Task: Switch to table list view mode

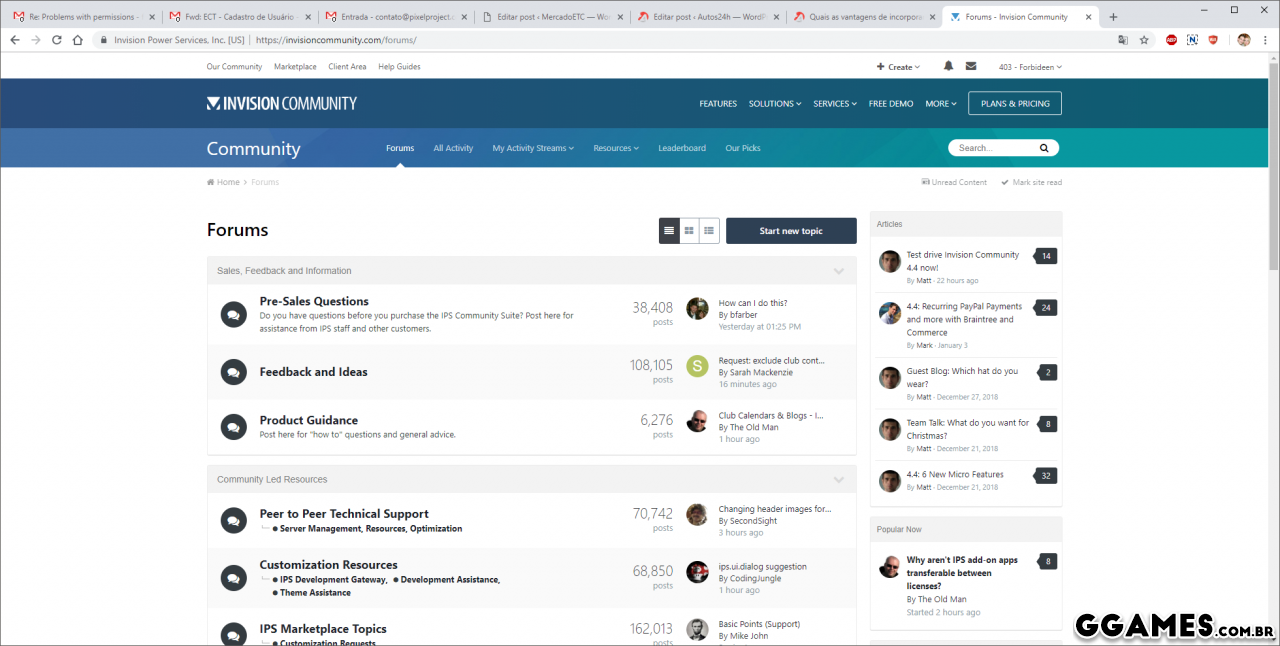Action: 669,231
